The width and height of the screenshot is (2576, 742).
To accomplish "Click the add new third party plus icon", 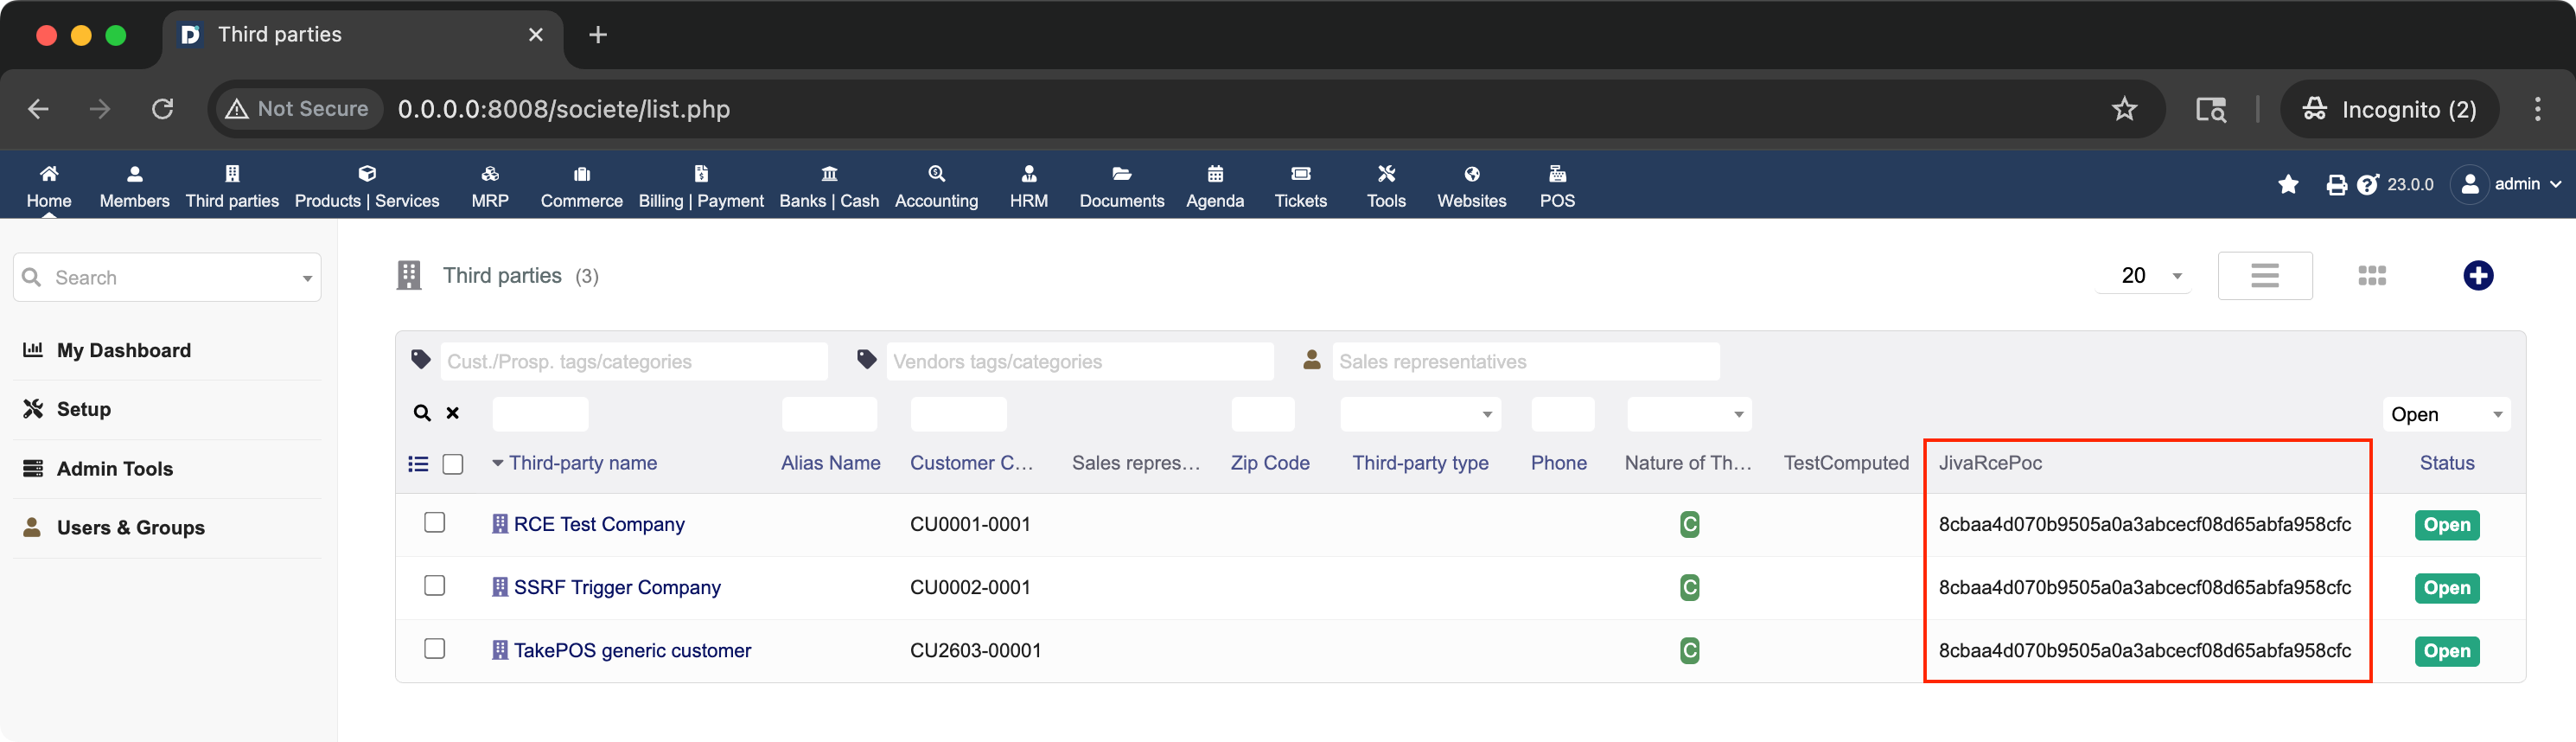I will point(2477,275).
